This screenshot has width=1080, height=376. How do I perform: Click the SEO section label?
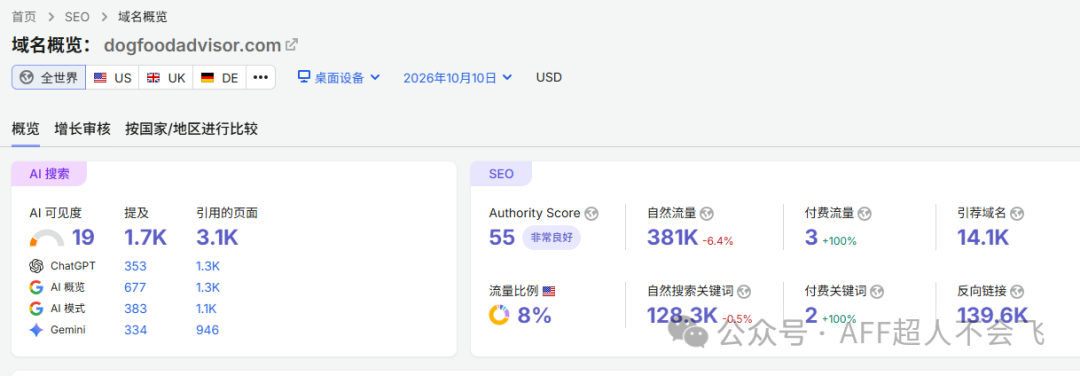[501, 174]
